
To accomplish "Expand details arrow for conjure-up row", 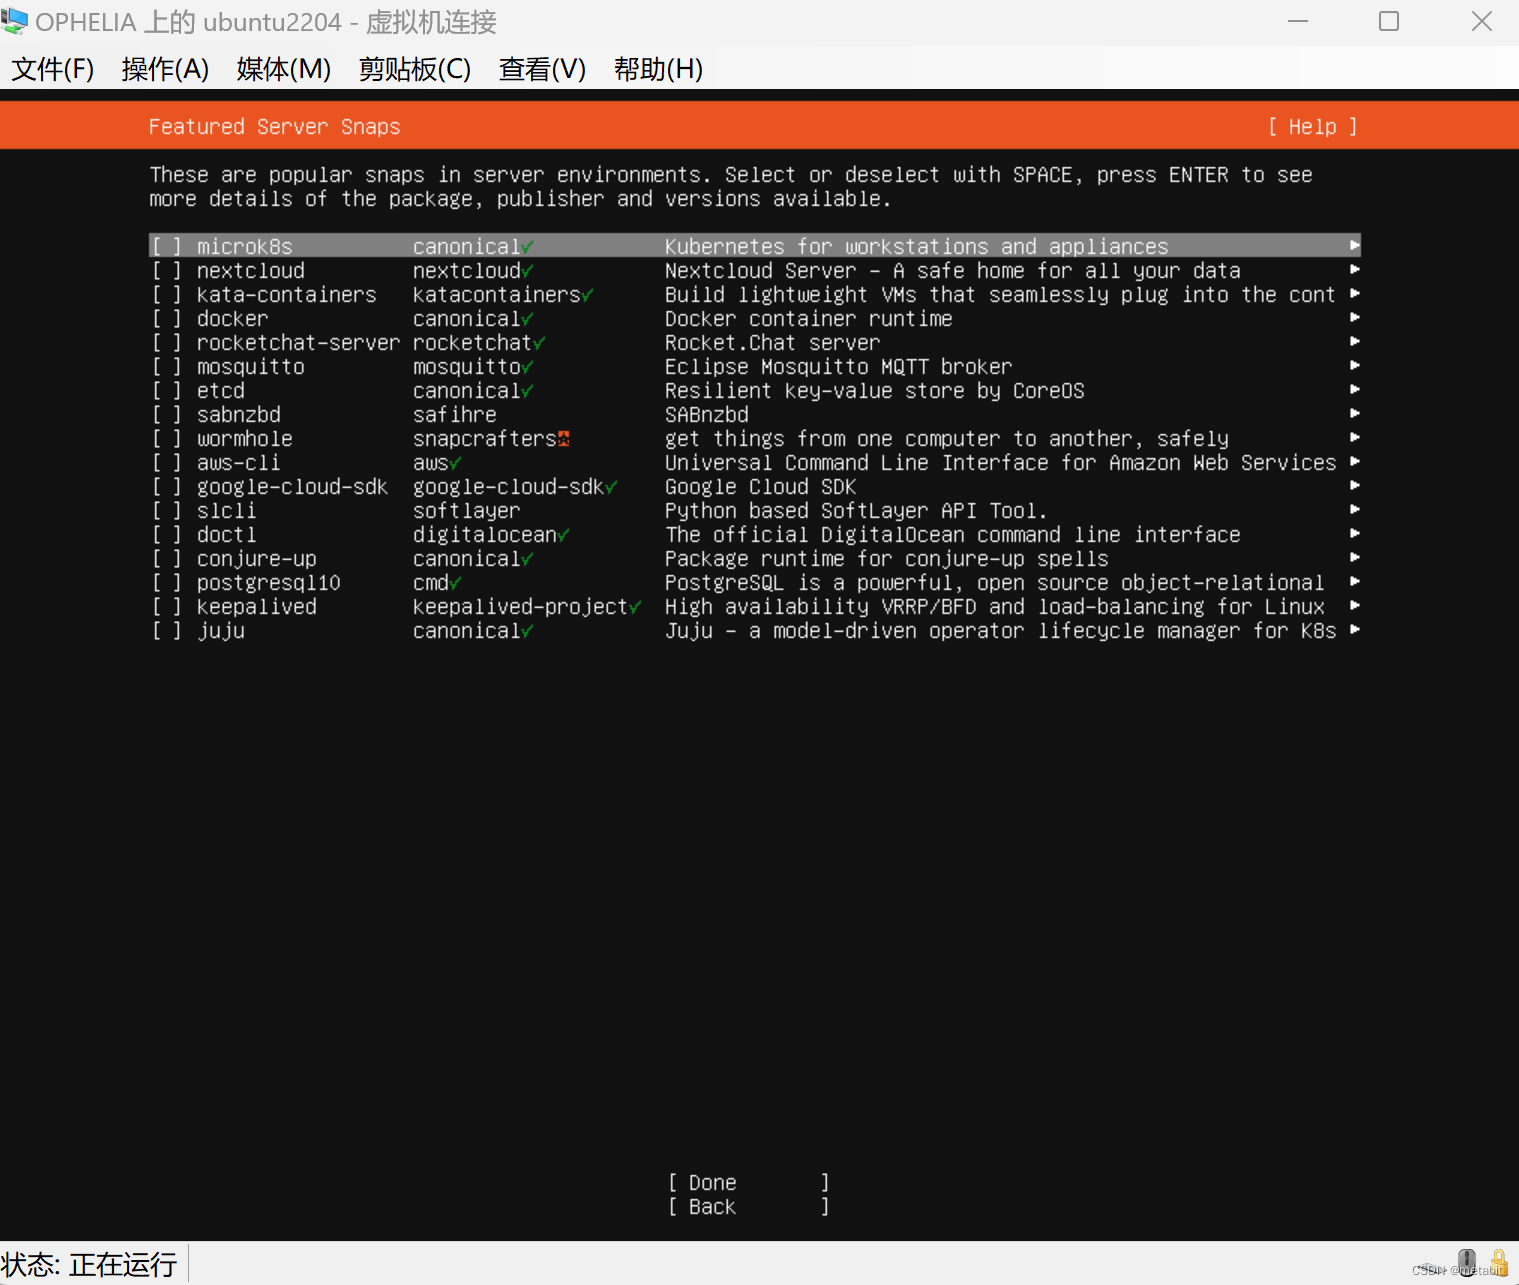I will [1355, 557].
